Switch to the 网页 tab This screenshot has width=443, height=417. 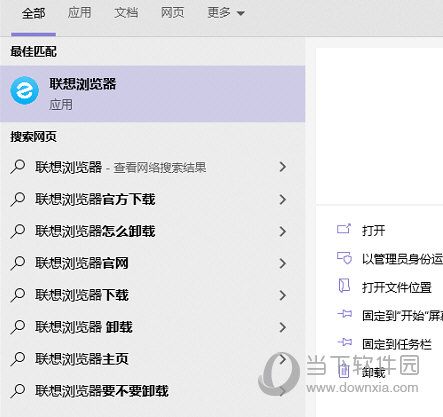click(x=172, y=13)
